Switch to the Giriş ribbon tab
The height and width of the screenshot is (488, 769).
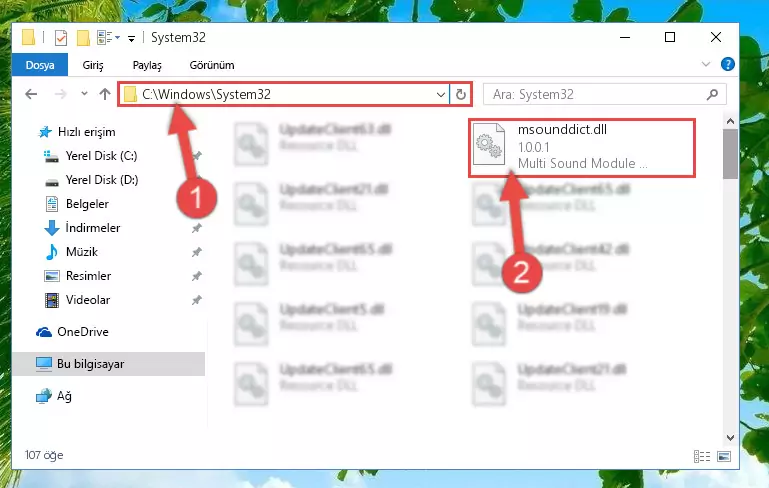pos(93,65)
